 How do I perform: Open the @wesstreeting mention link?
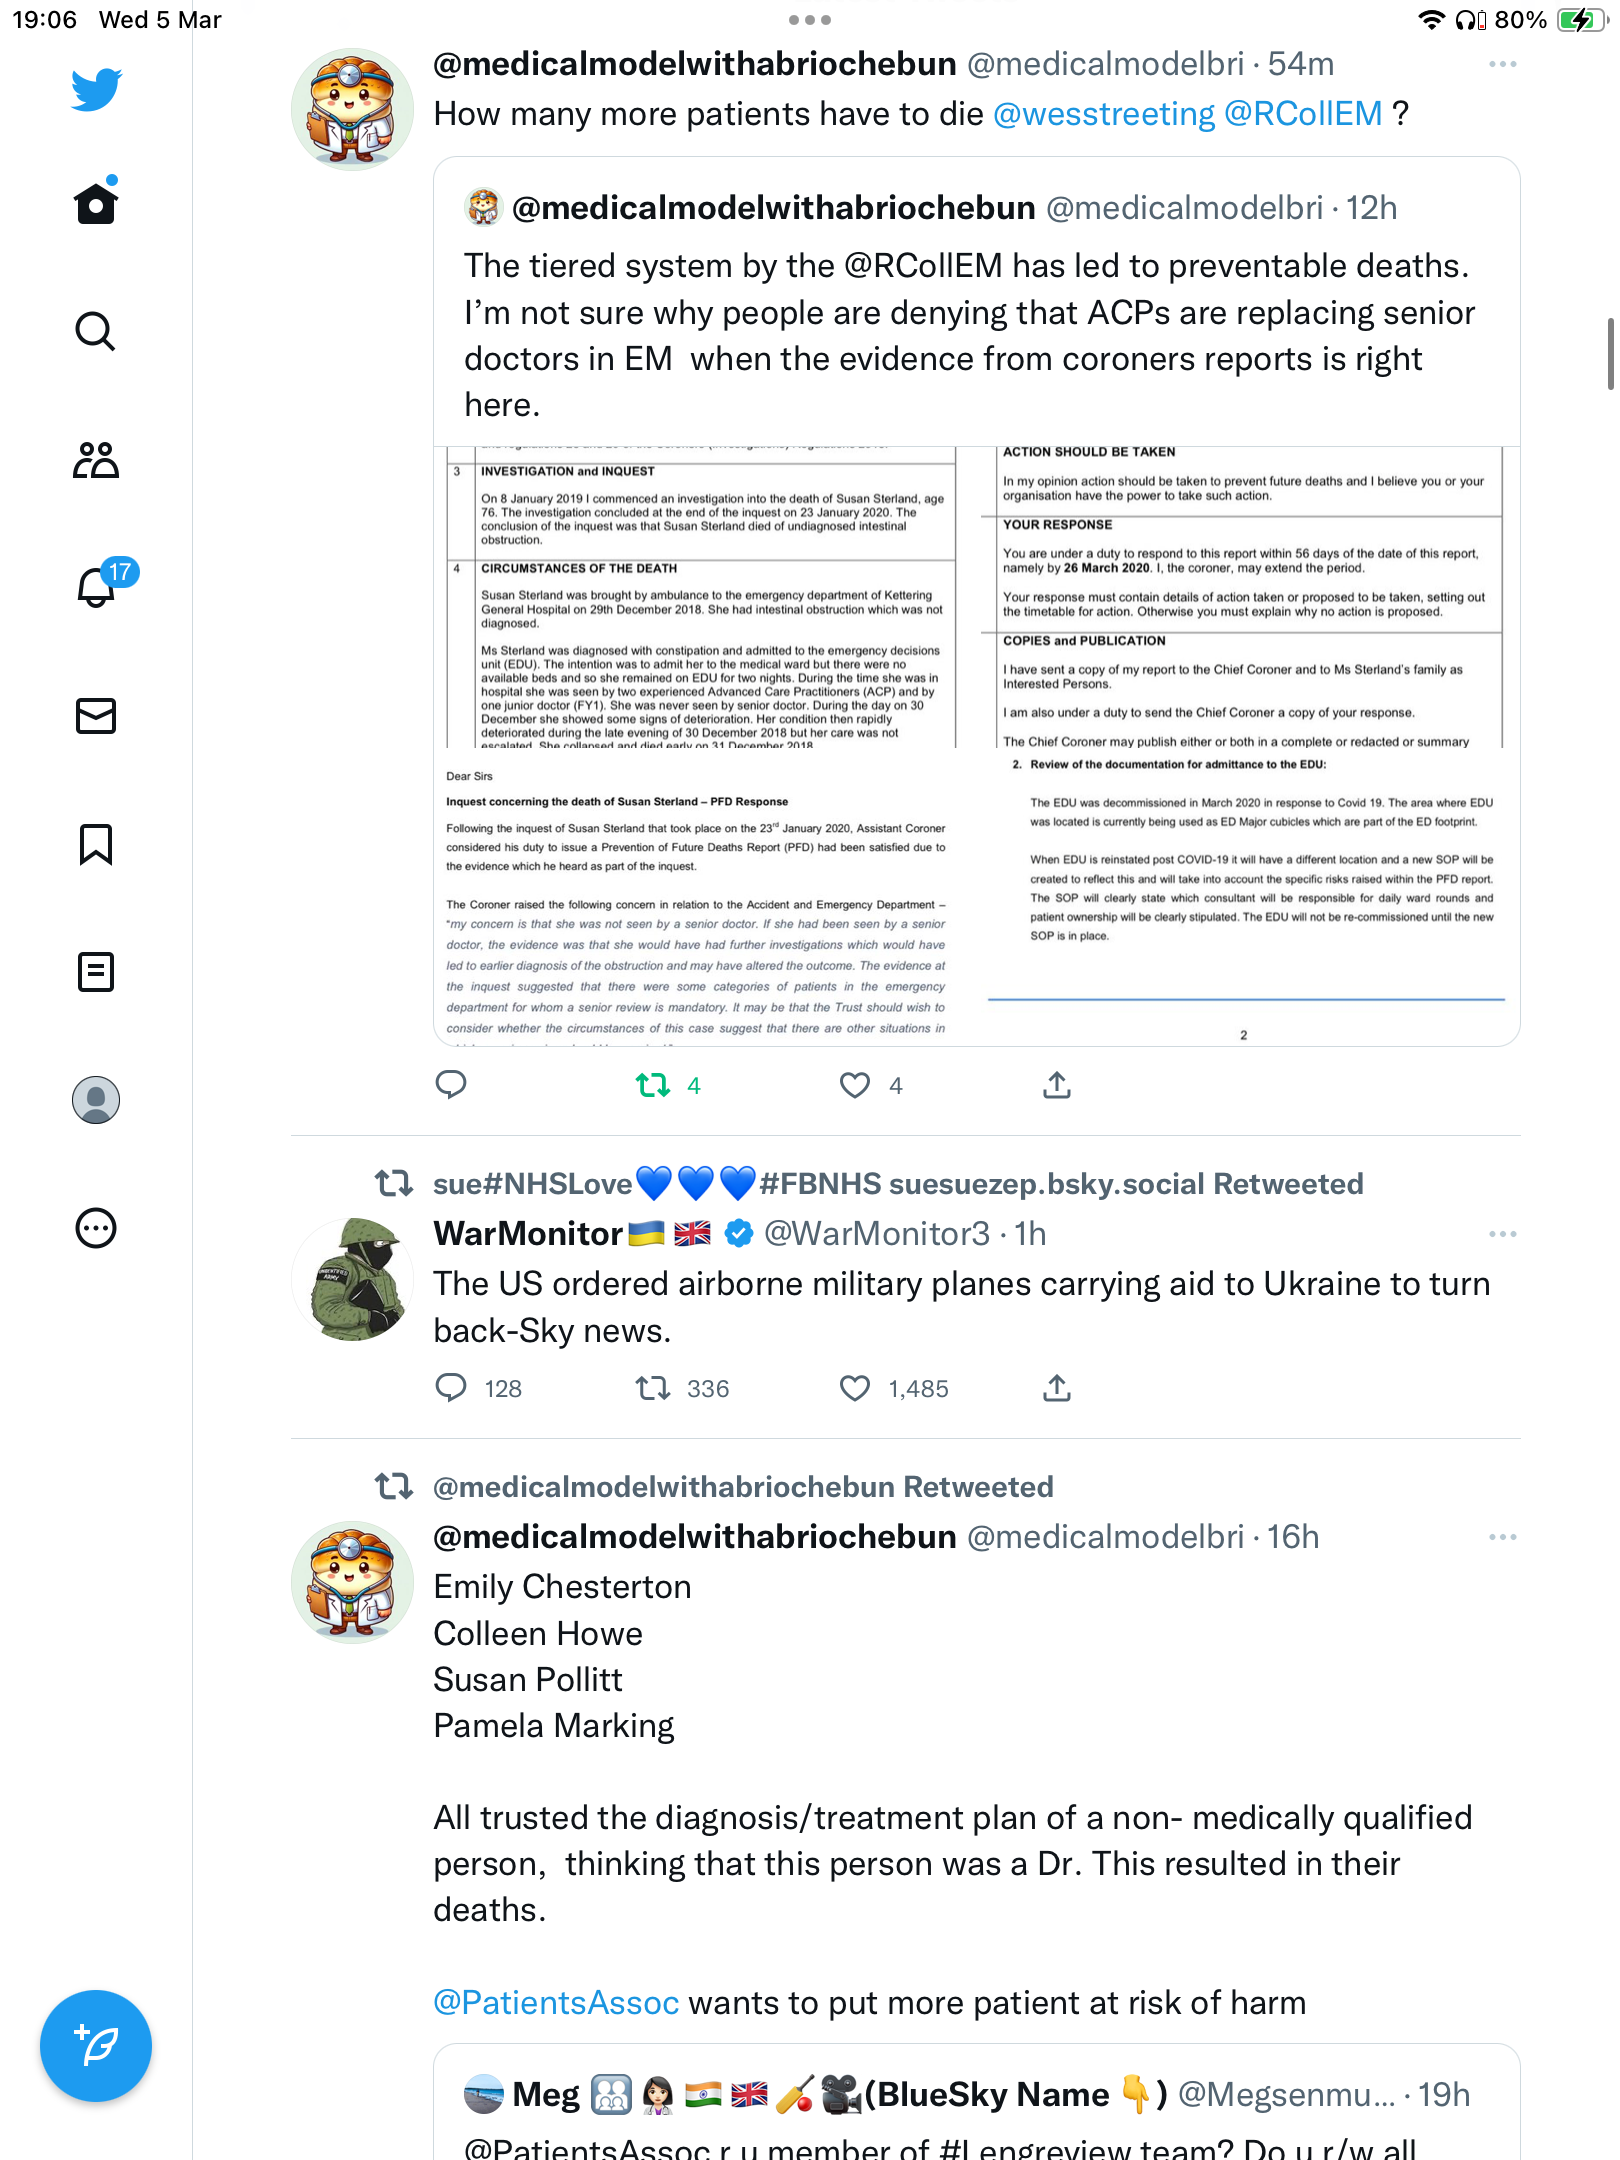pyautogui.click(x=1104, y=114)
